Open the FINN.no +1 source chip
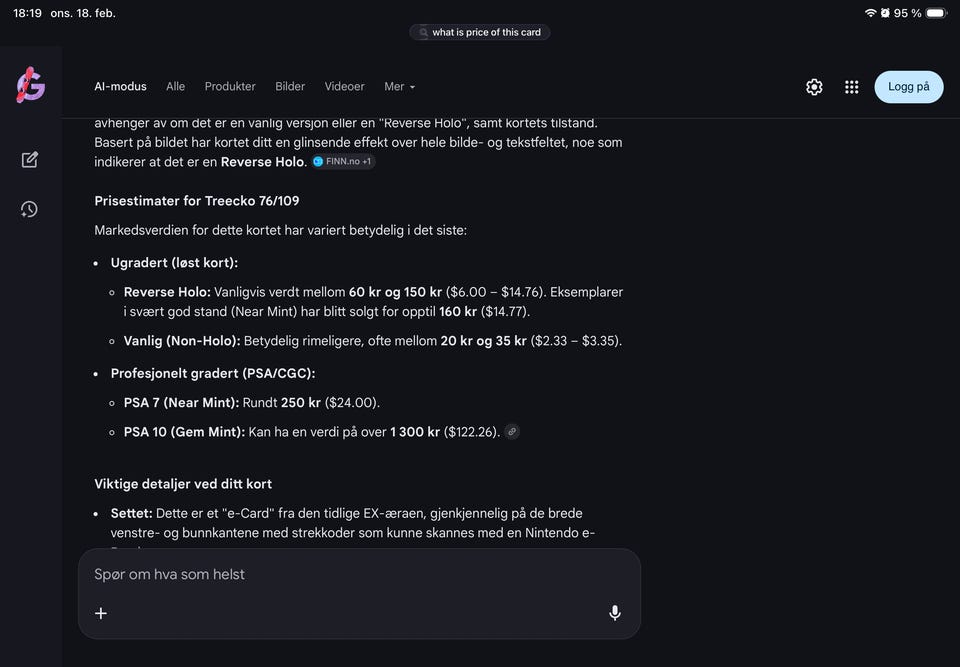The width and height of the screenshot is (960, 667). (x=343, y=161)
